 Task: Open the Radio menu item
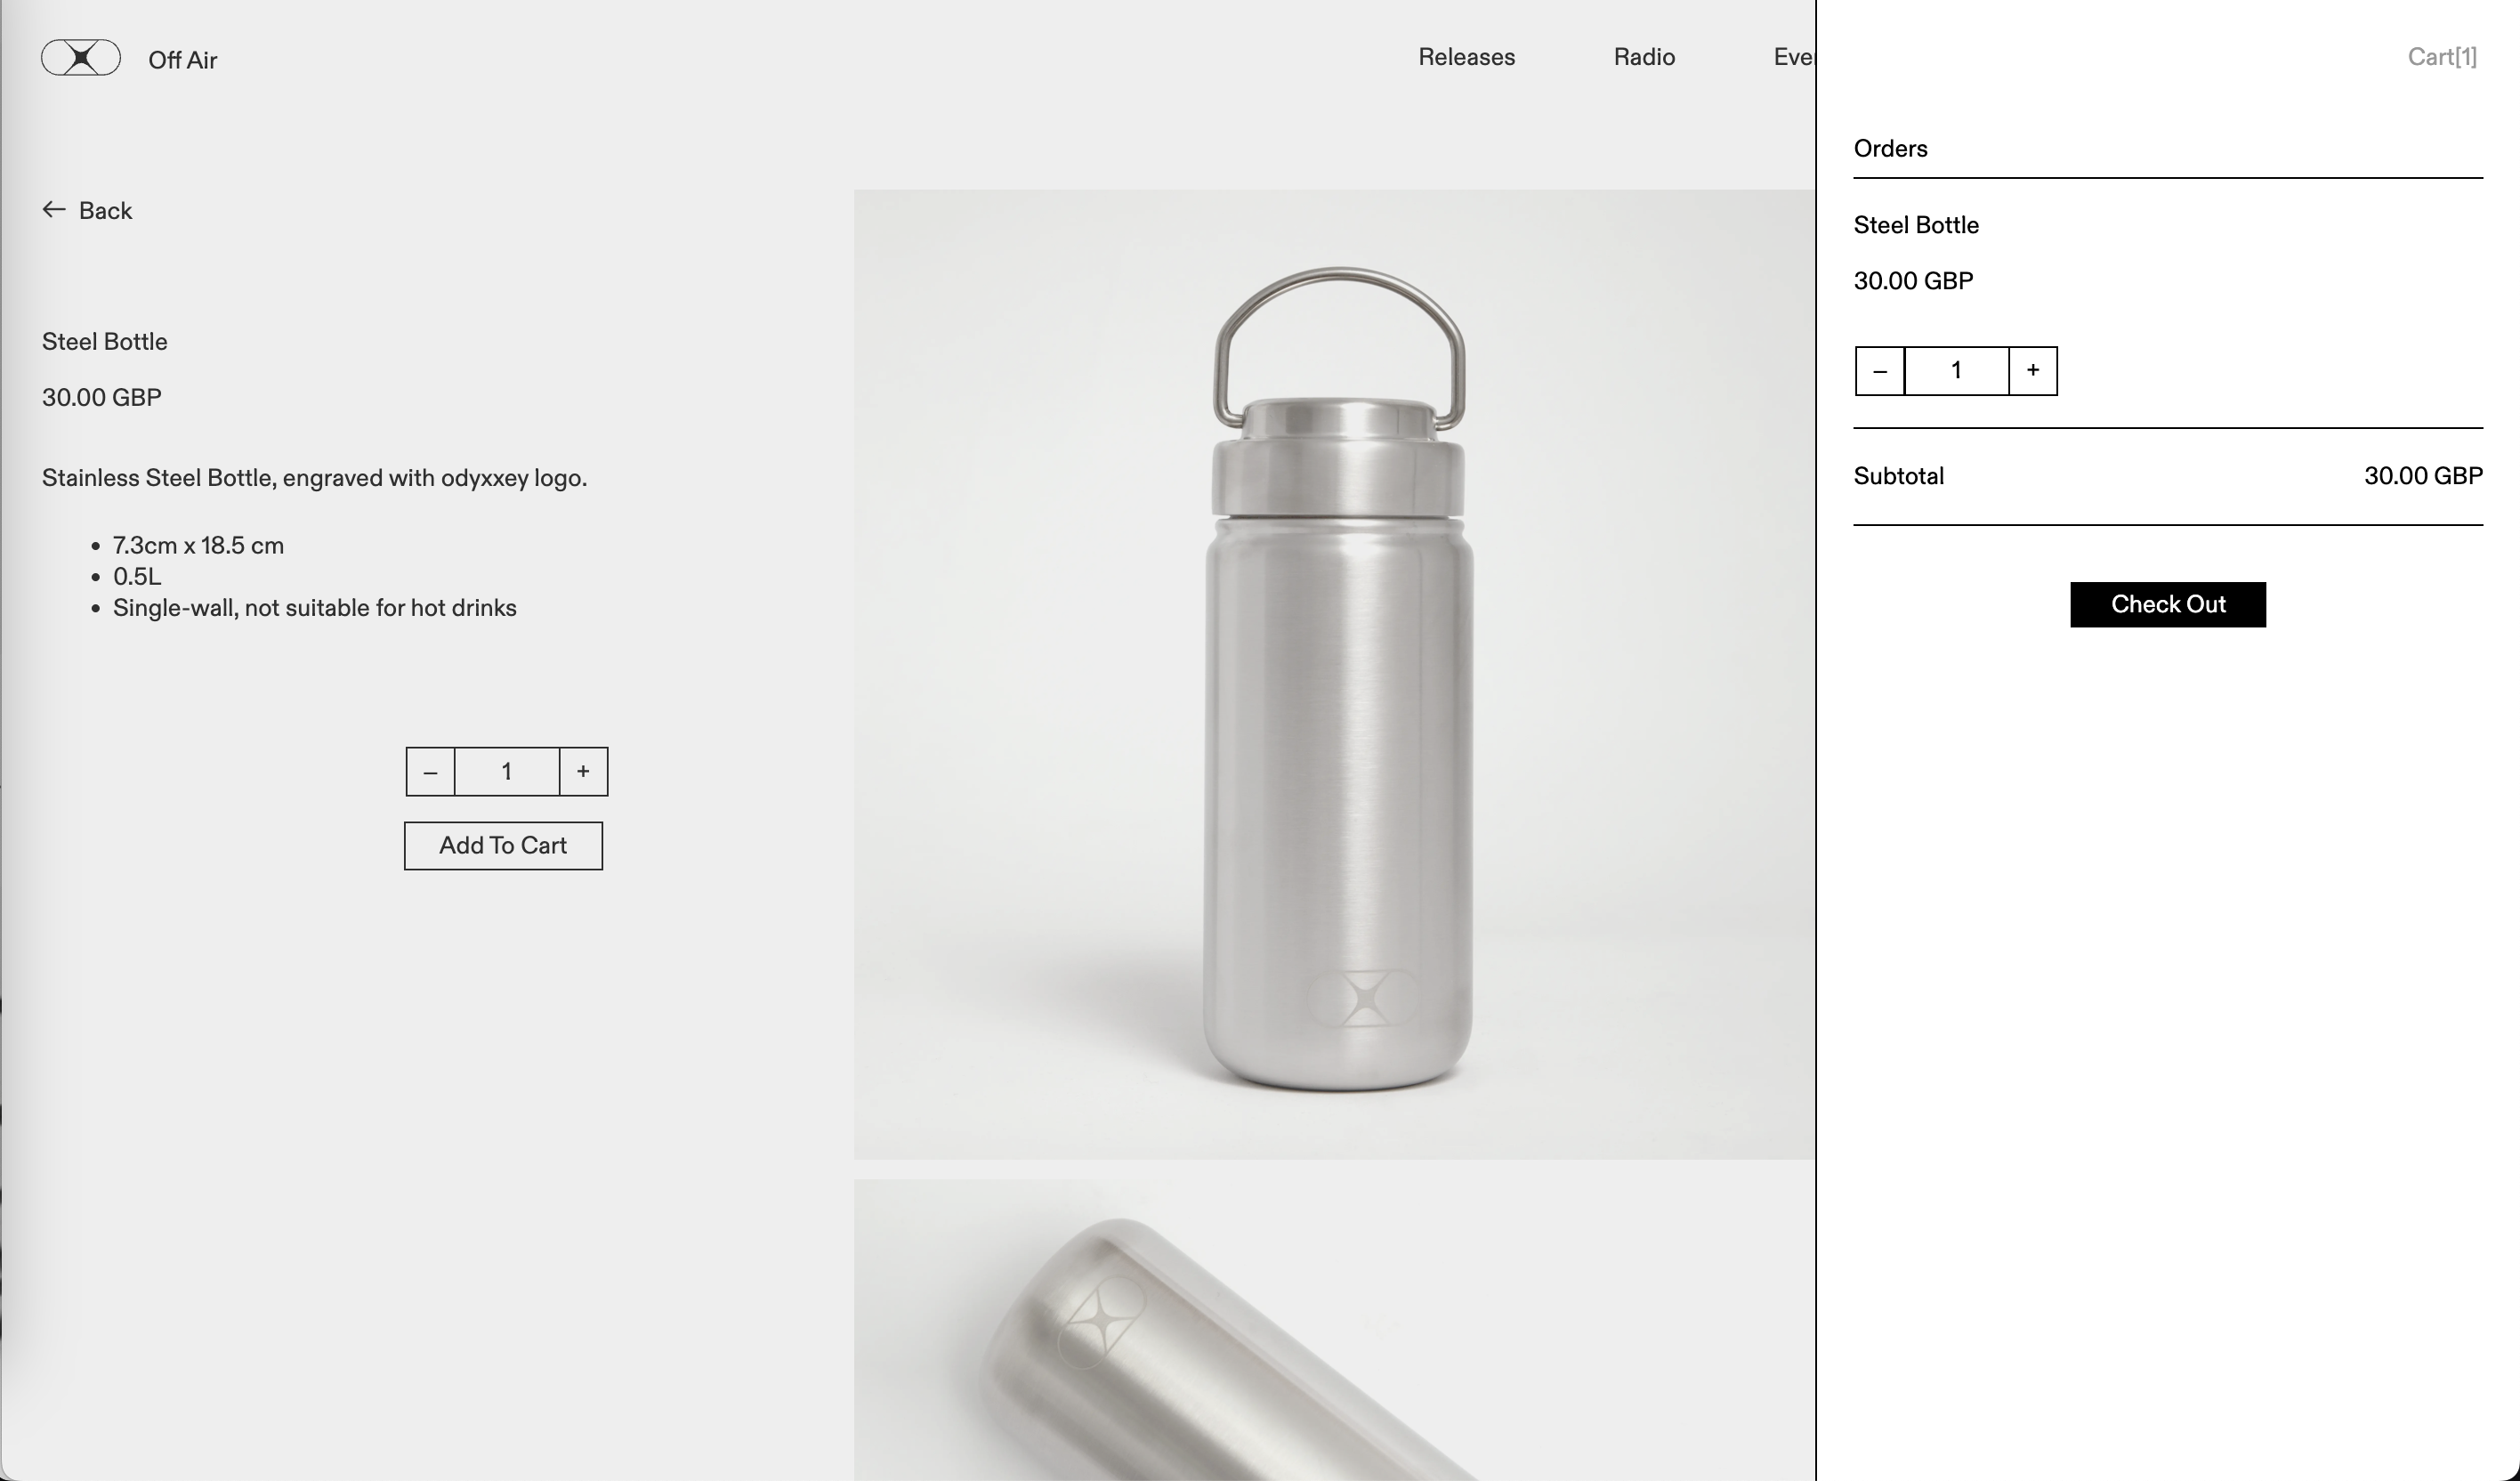[x=1644, y=57]
